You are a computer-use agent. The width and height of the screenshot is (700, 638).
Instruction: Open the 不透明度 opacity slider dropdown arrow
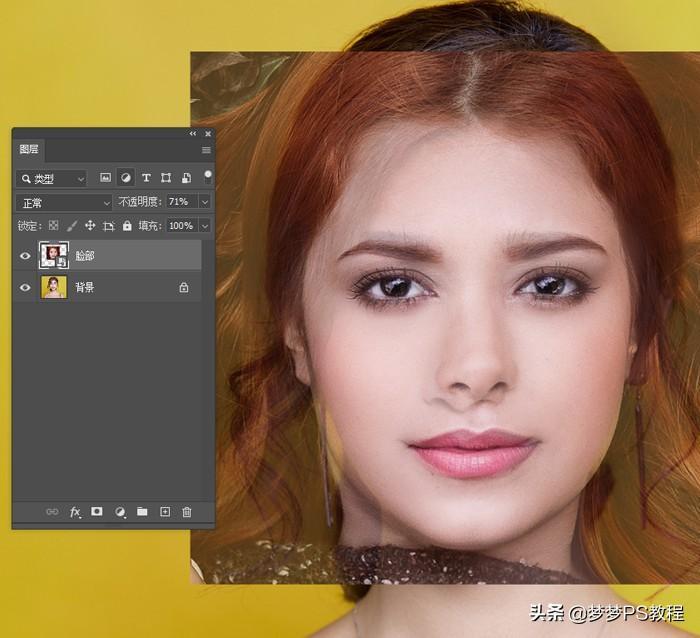(x=205, y=202)
